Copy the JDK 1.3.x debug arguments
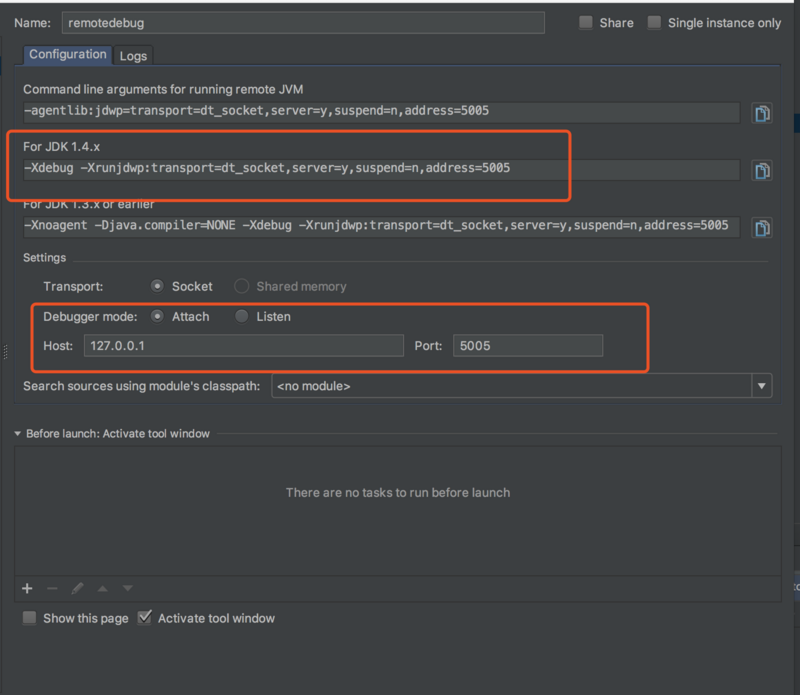This screenshot has width=800, height=695. click(x=762, y=227)
